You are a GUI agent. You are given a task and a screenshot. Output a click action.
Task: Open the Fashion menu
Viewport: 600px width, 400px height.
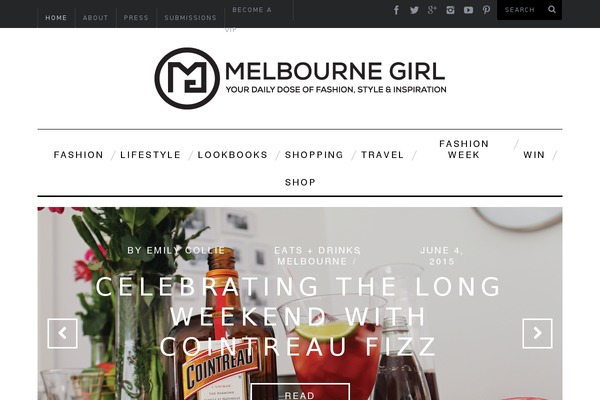(78, 155)
